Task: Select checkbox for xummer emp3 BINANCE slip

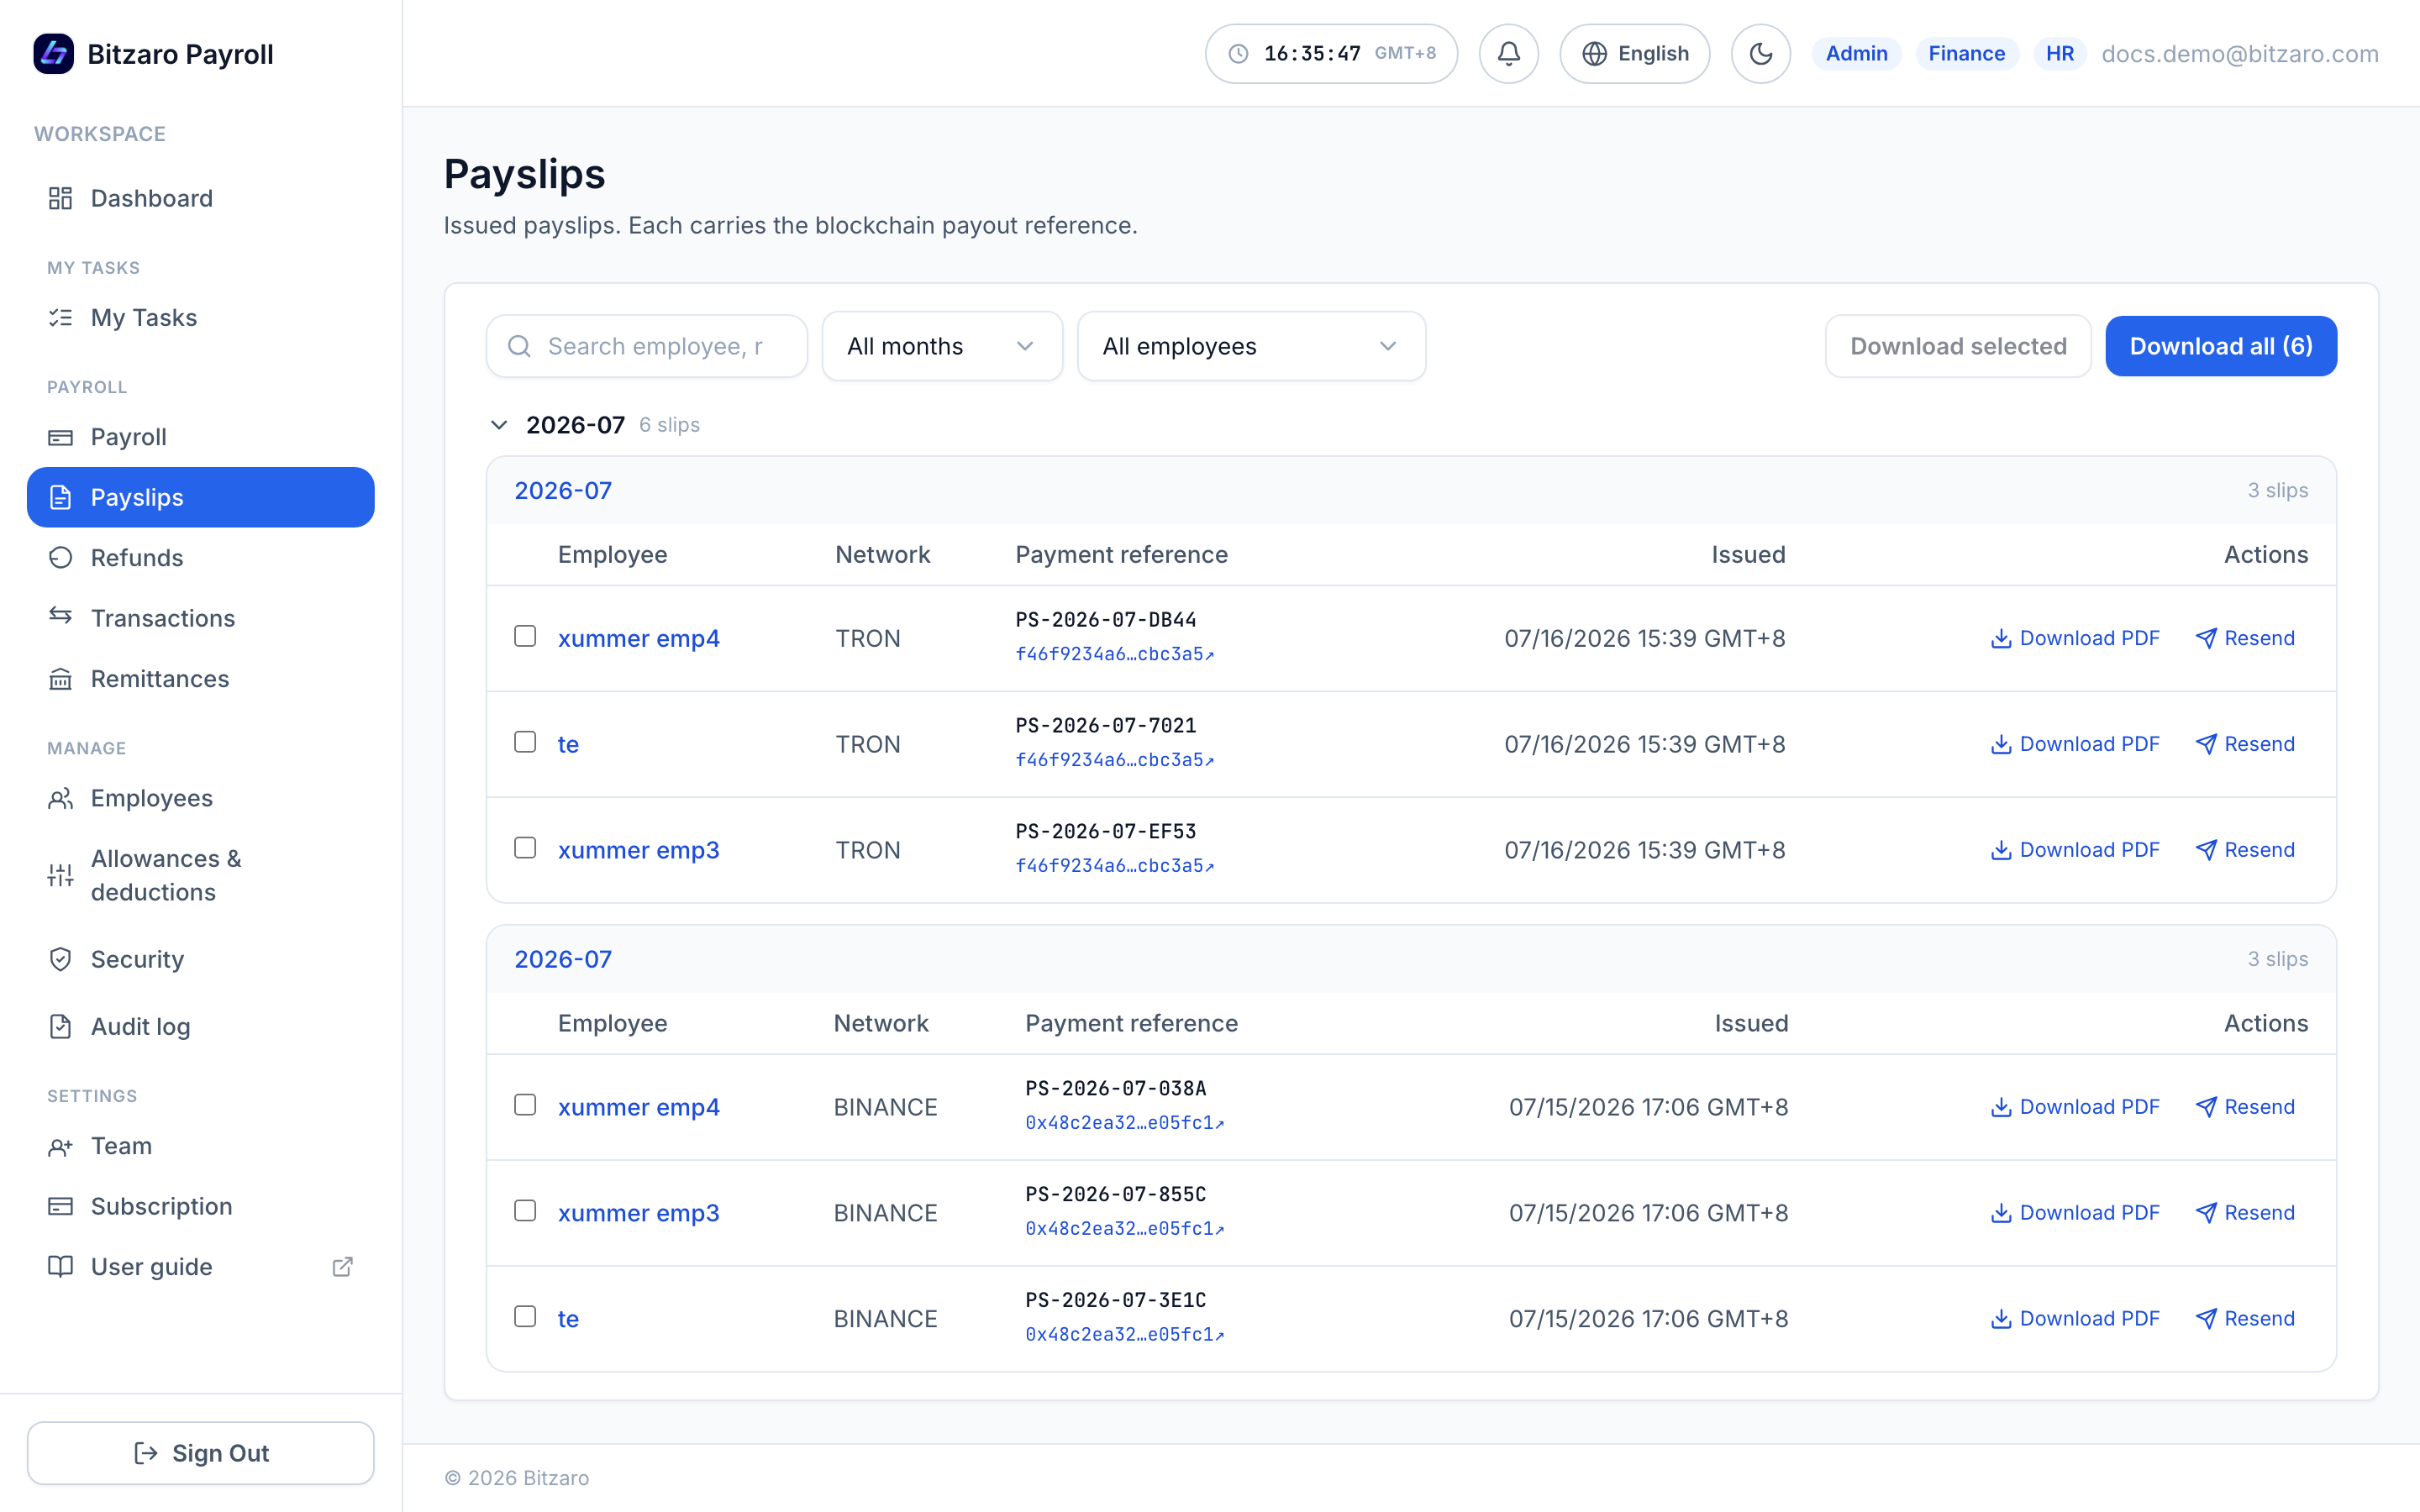Action: click(x=525, y=1211)
